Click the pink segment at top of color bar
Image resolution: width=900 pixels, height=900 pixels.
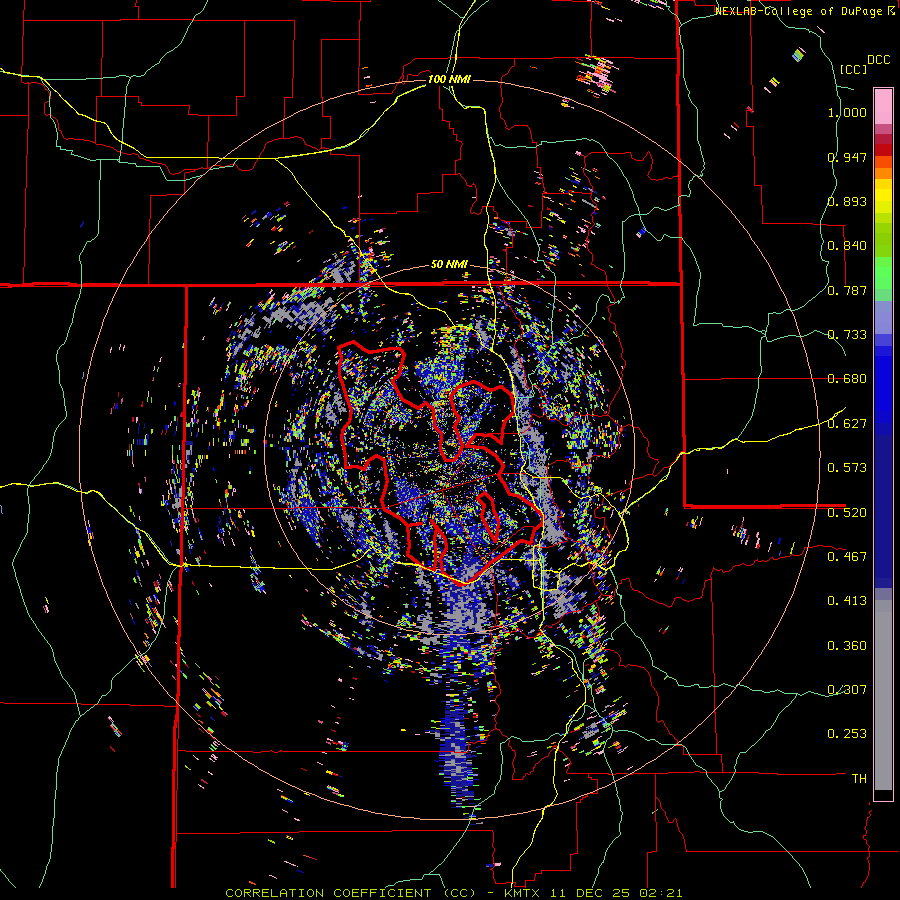pos(883,106)
